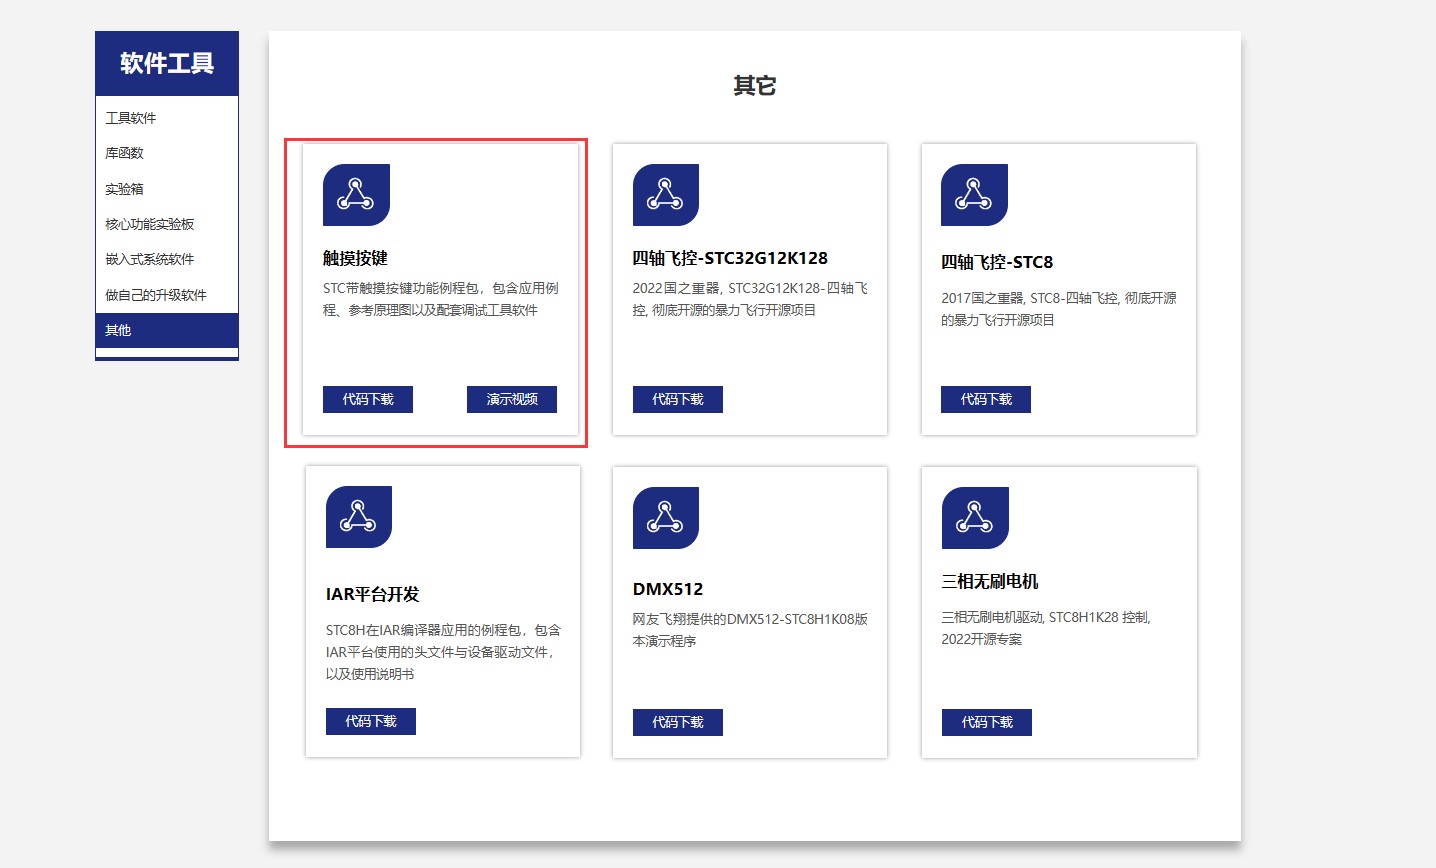Click the 触摸按键 card title

355,258
